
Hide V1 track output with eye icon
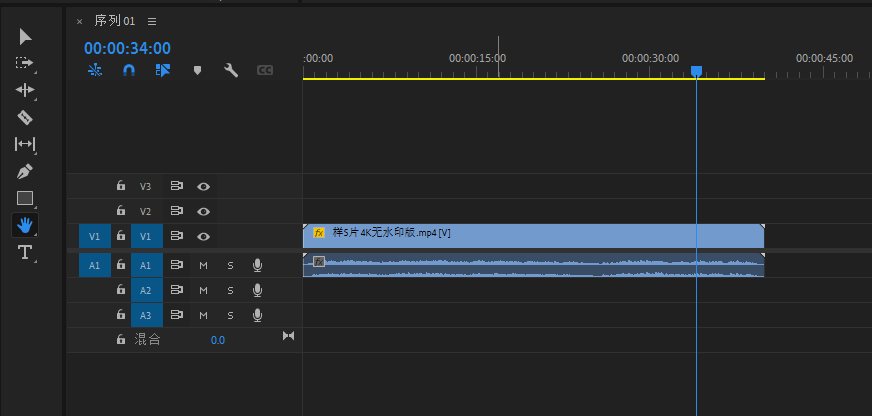203,236
